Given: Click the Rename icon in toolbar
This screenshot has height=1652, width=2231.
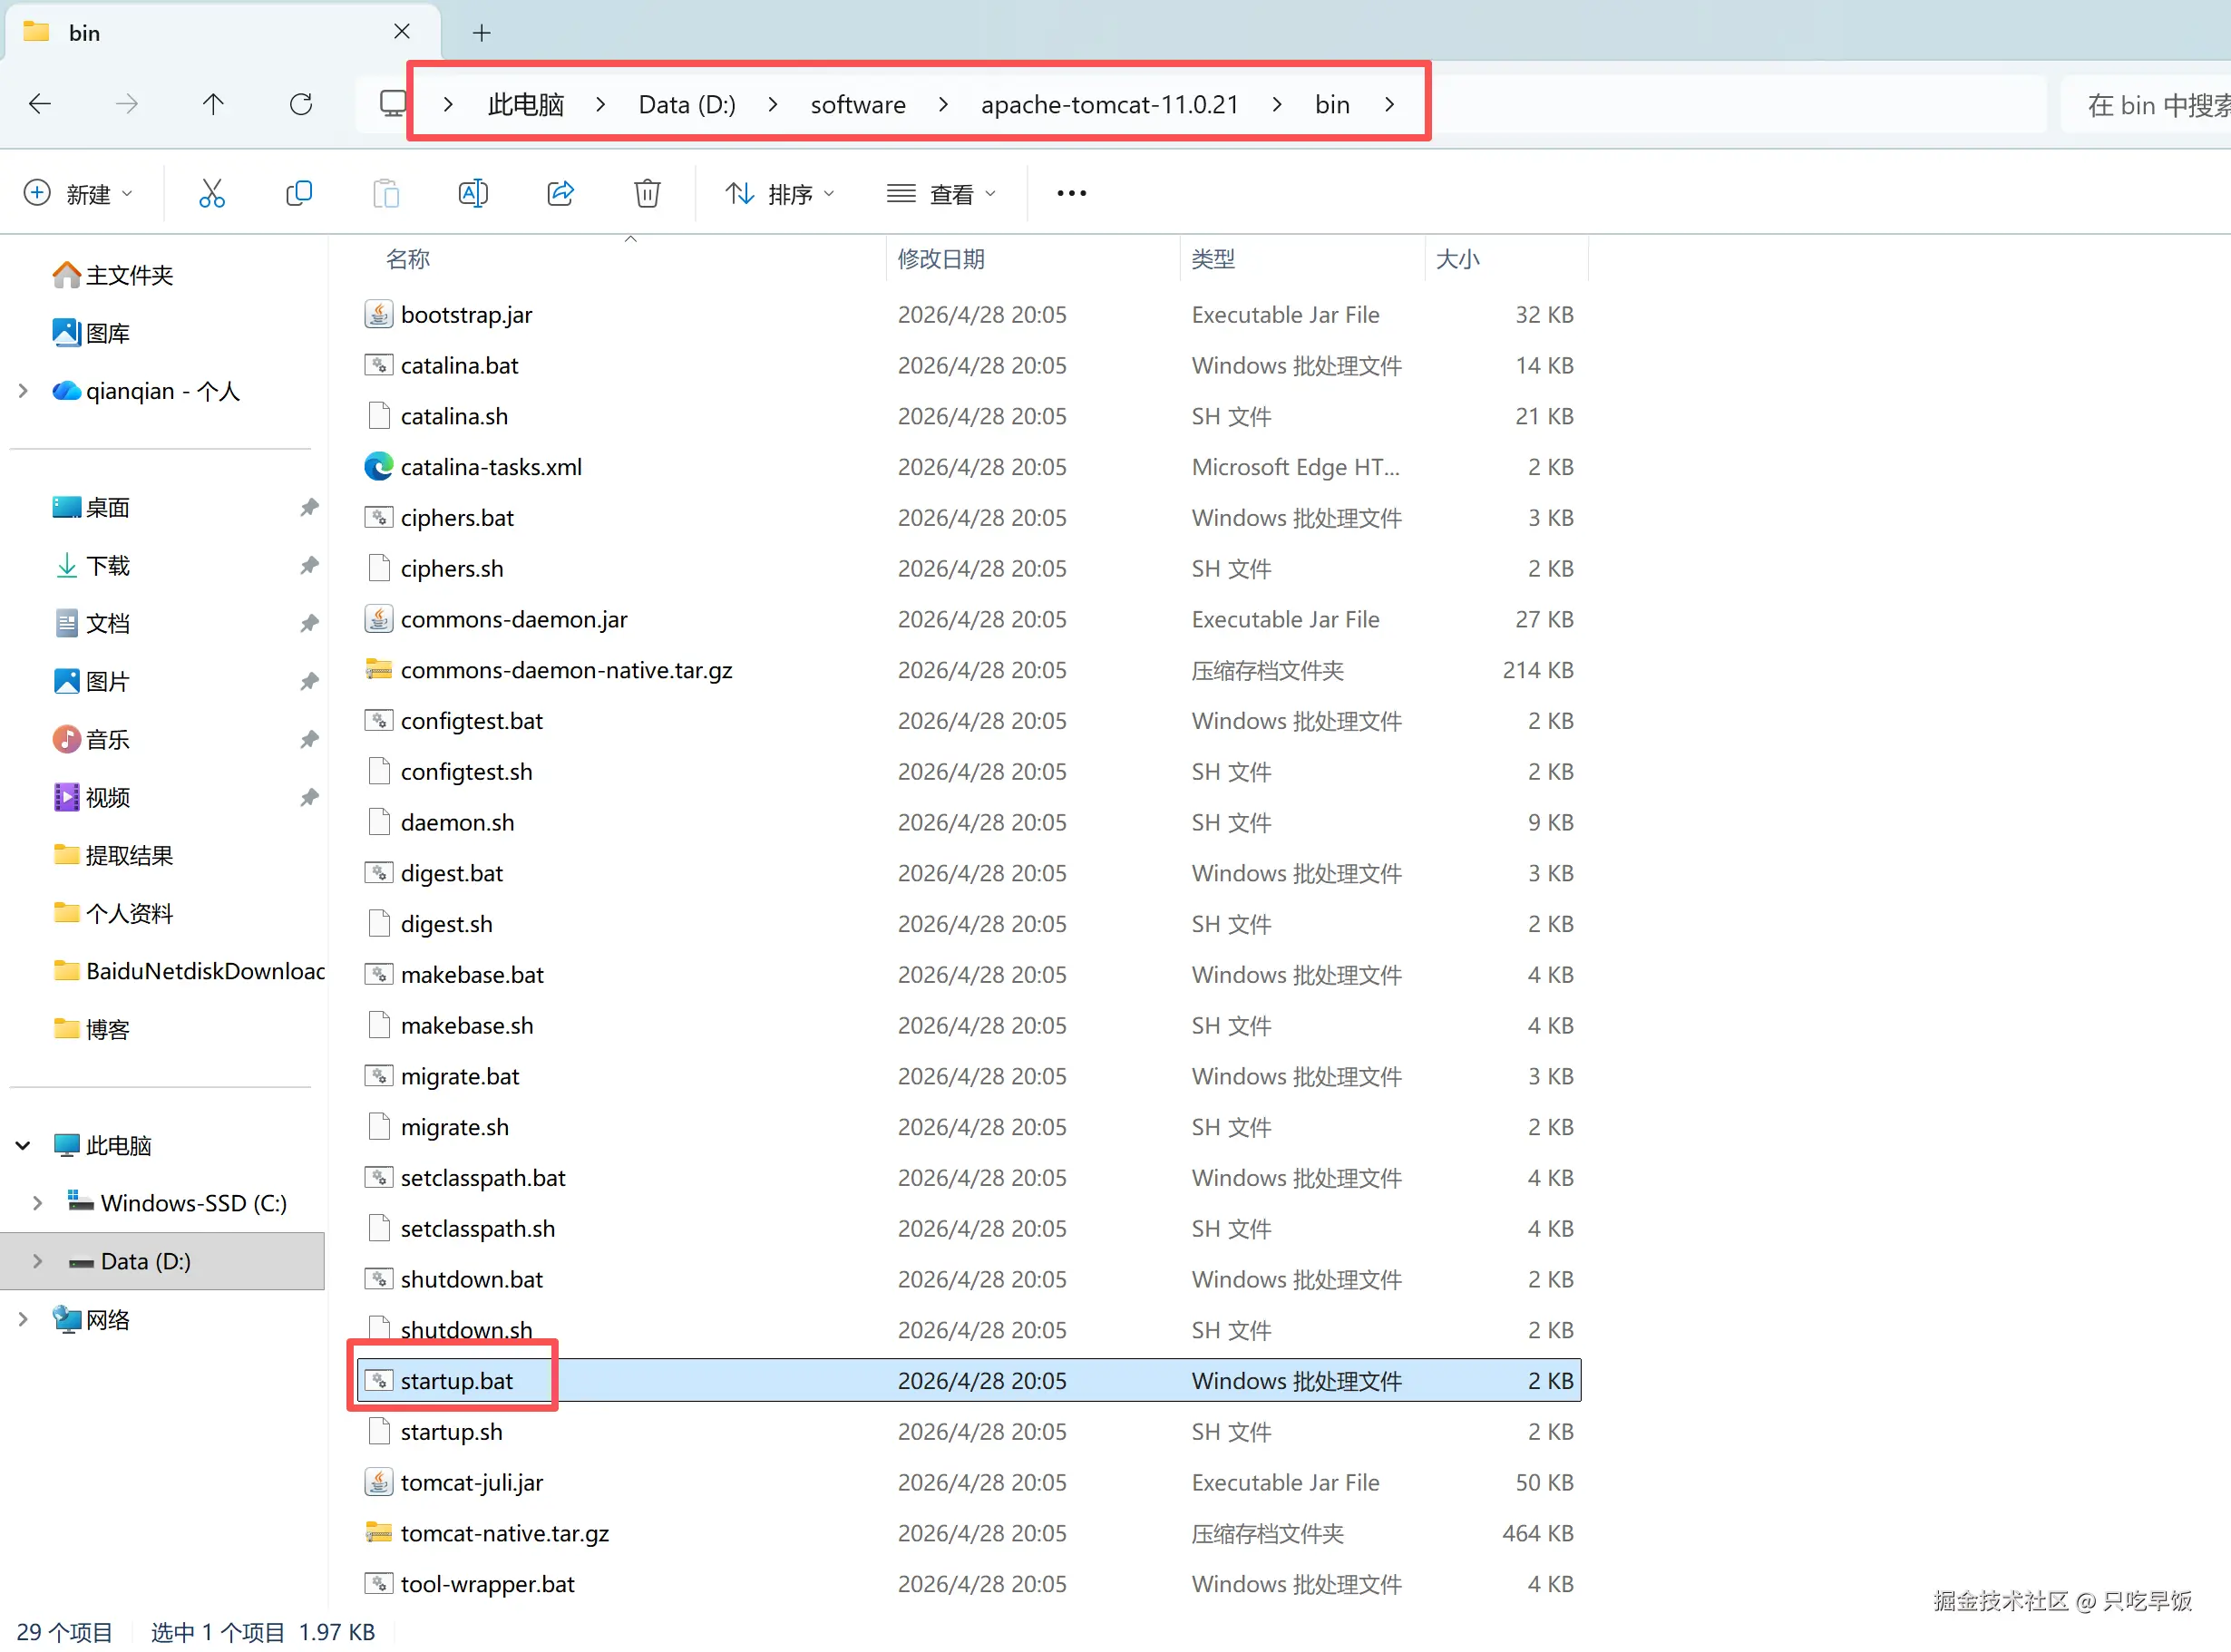Looking at the screenshot, I should coord(473,193).
